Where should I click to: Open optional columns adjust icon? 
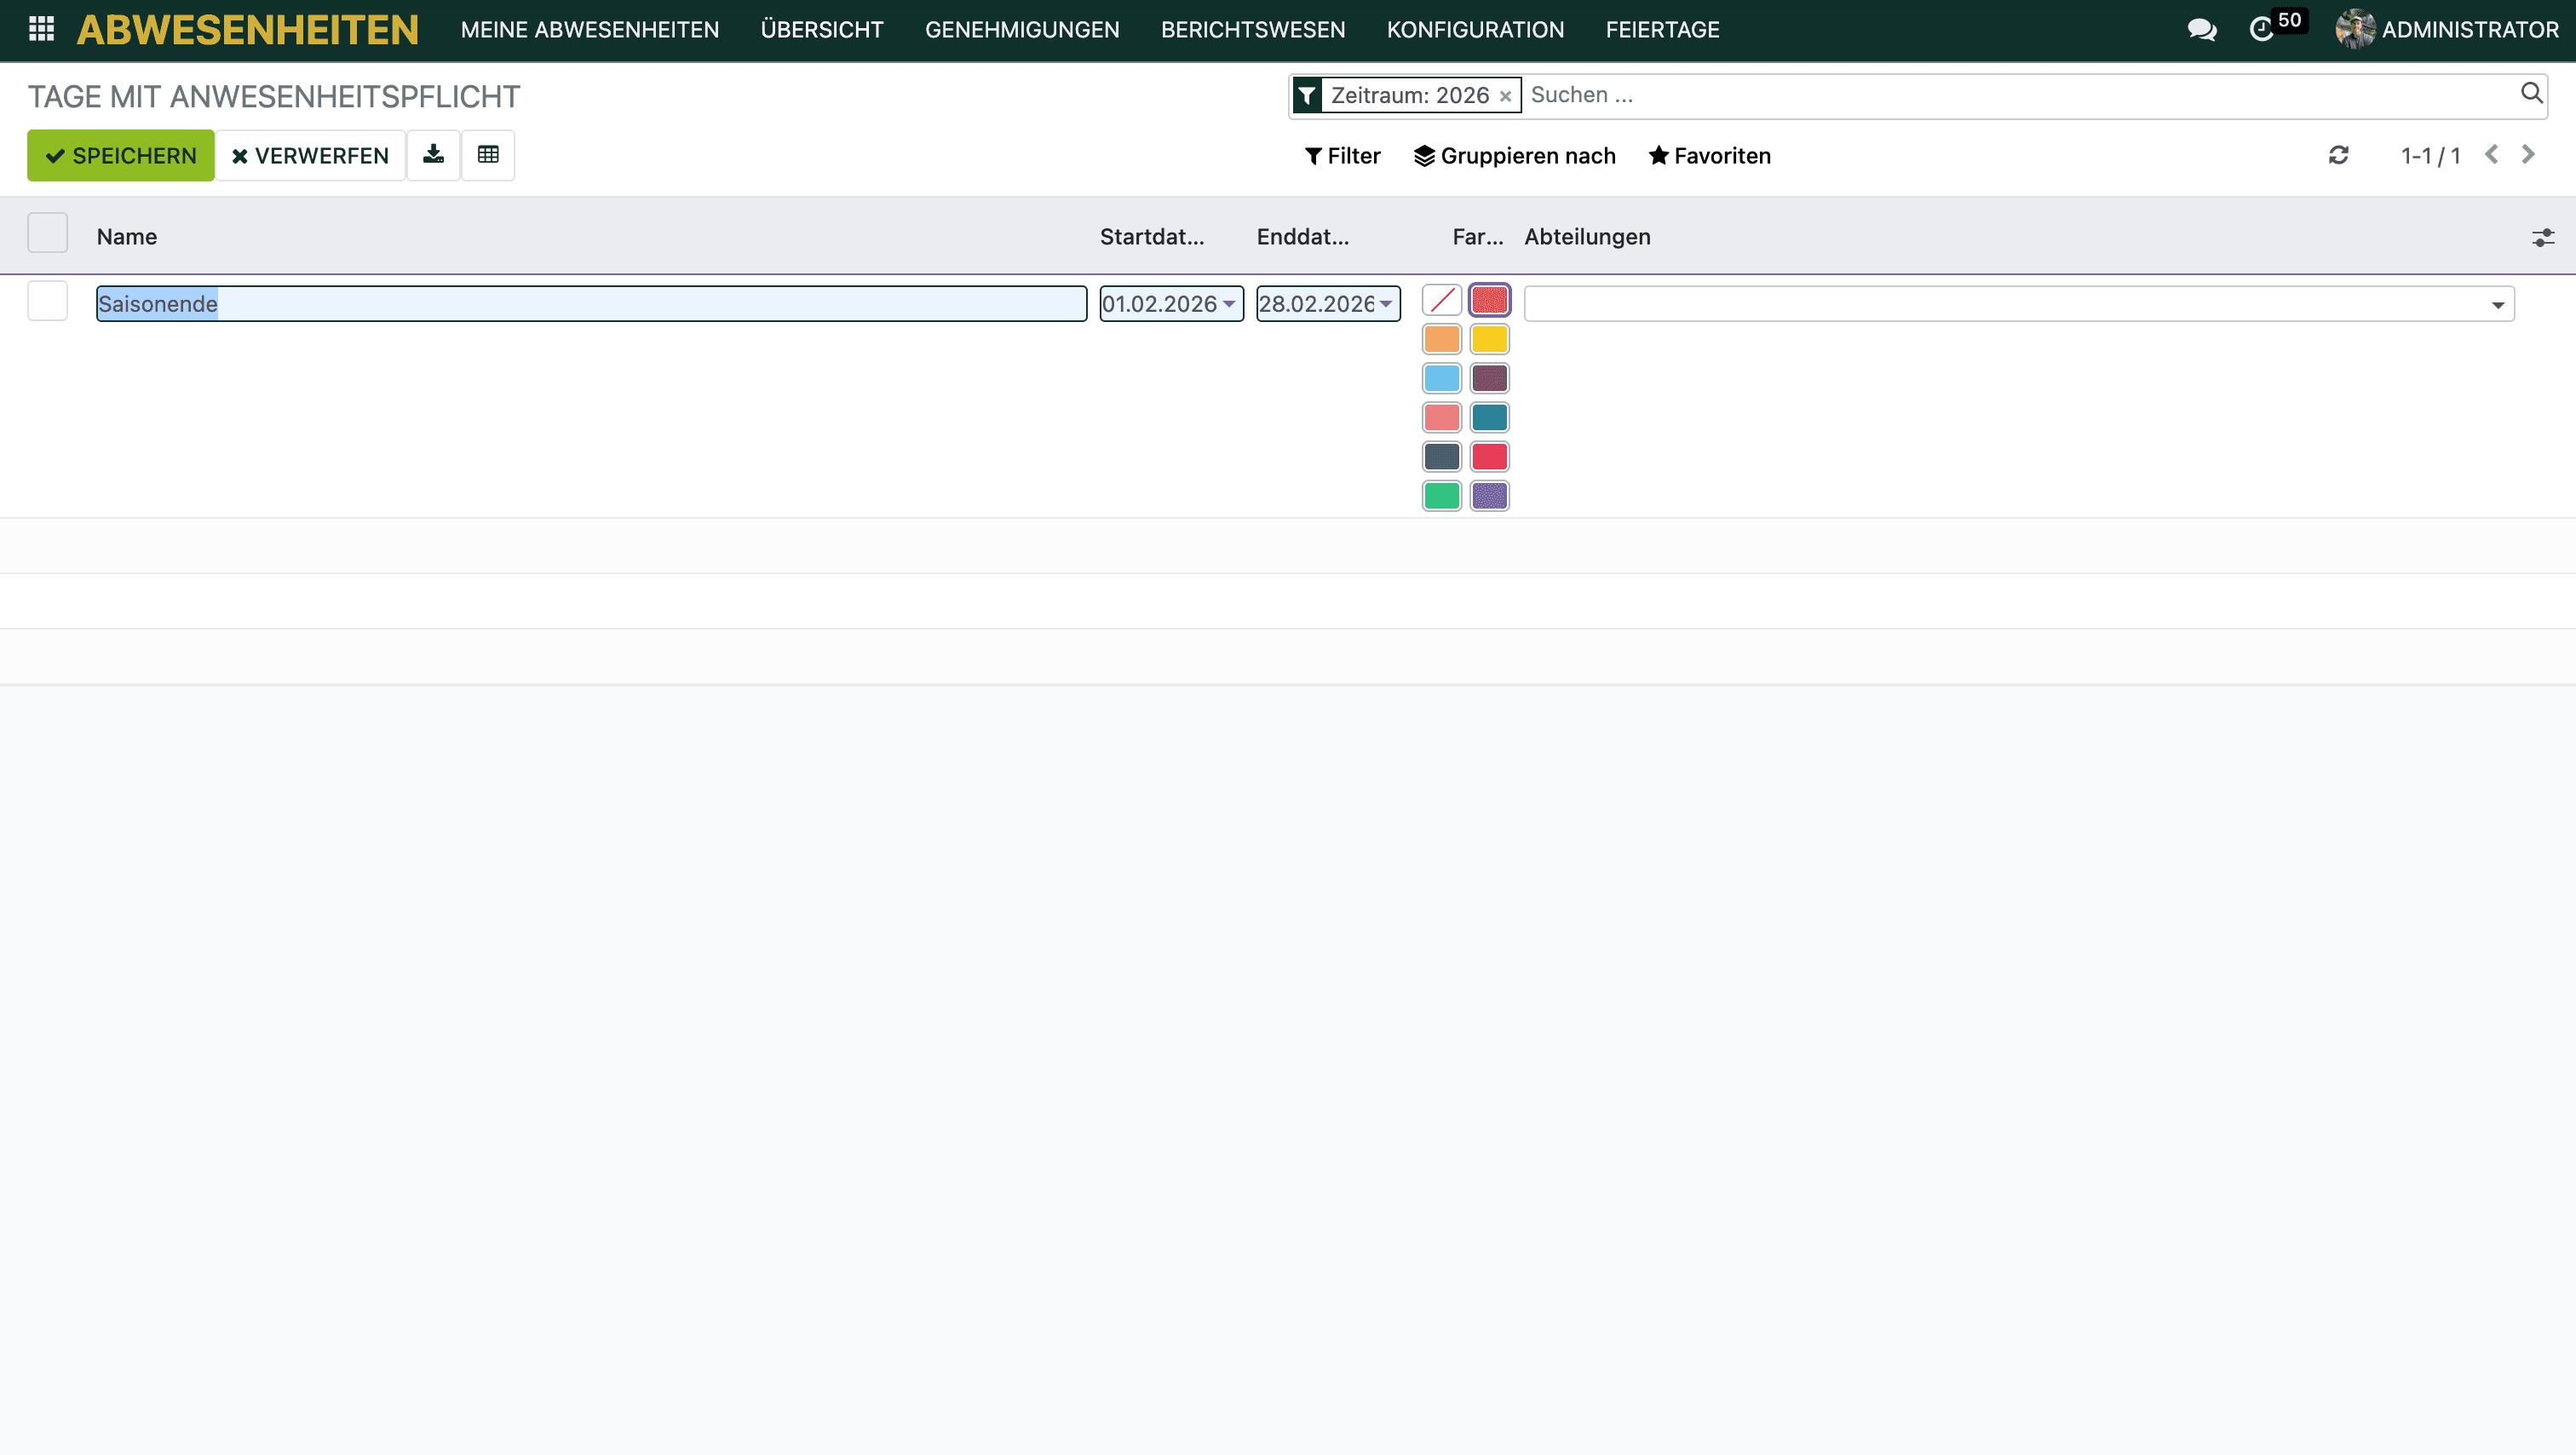click(2542, 237)
